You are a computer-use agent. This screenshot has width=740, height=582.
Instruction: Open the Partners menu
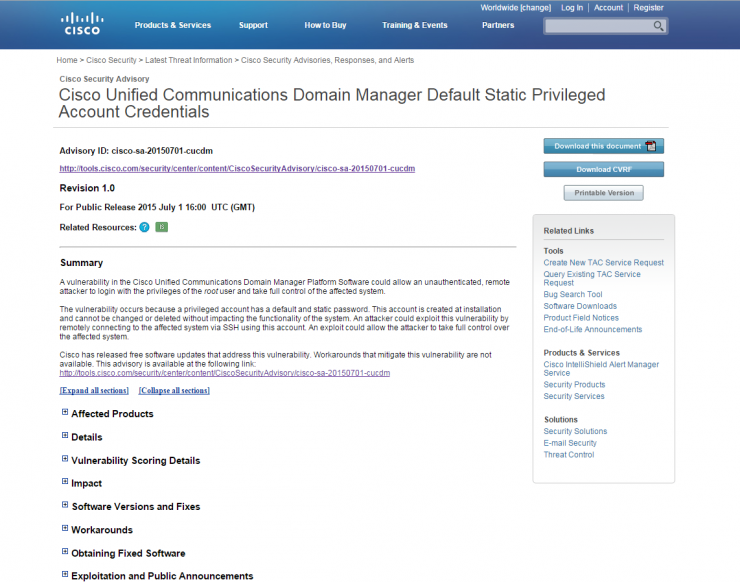click(x=498, y=25)
